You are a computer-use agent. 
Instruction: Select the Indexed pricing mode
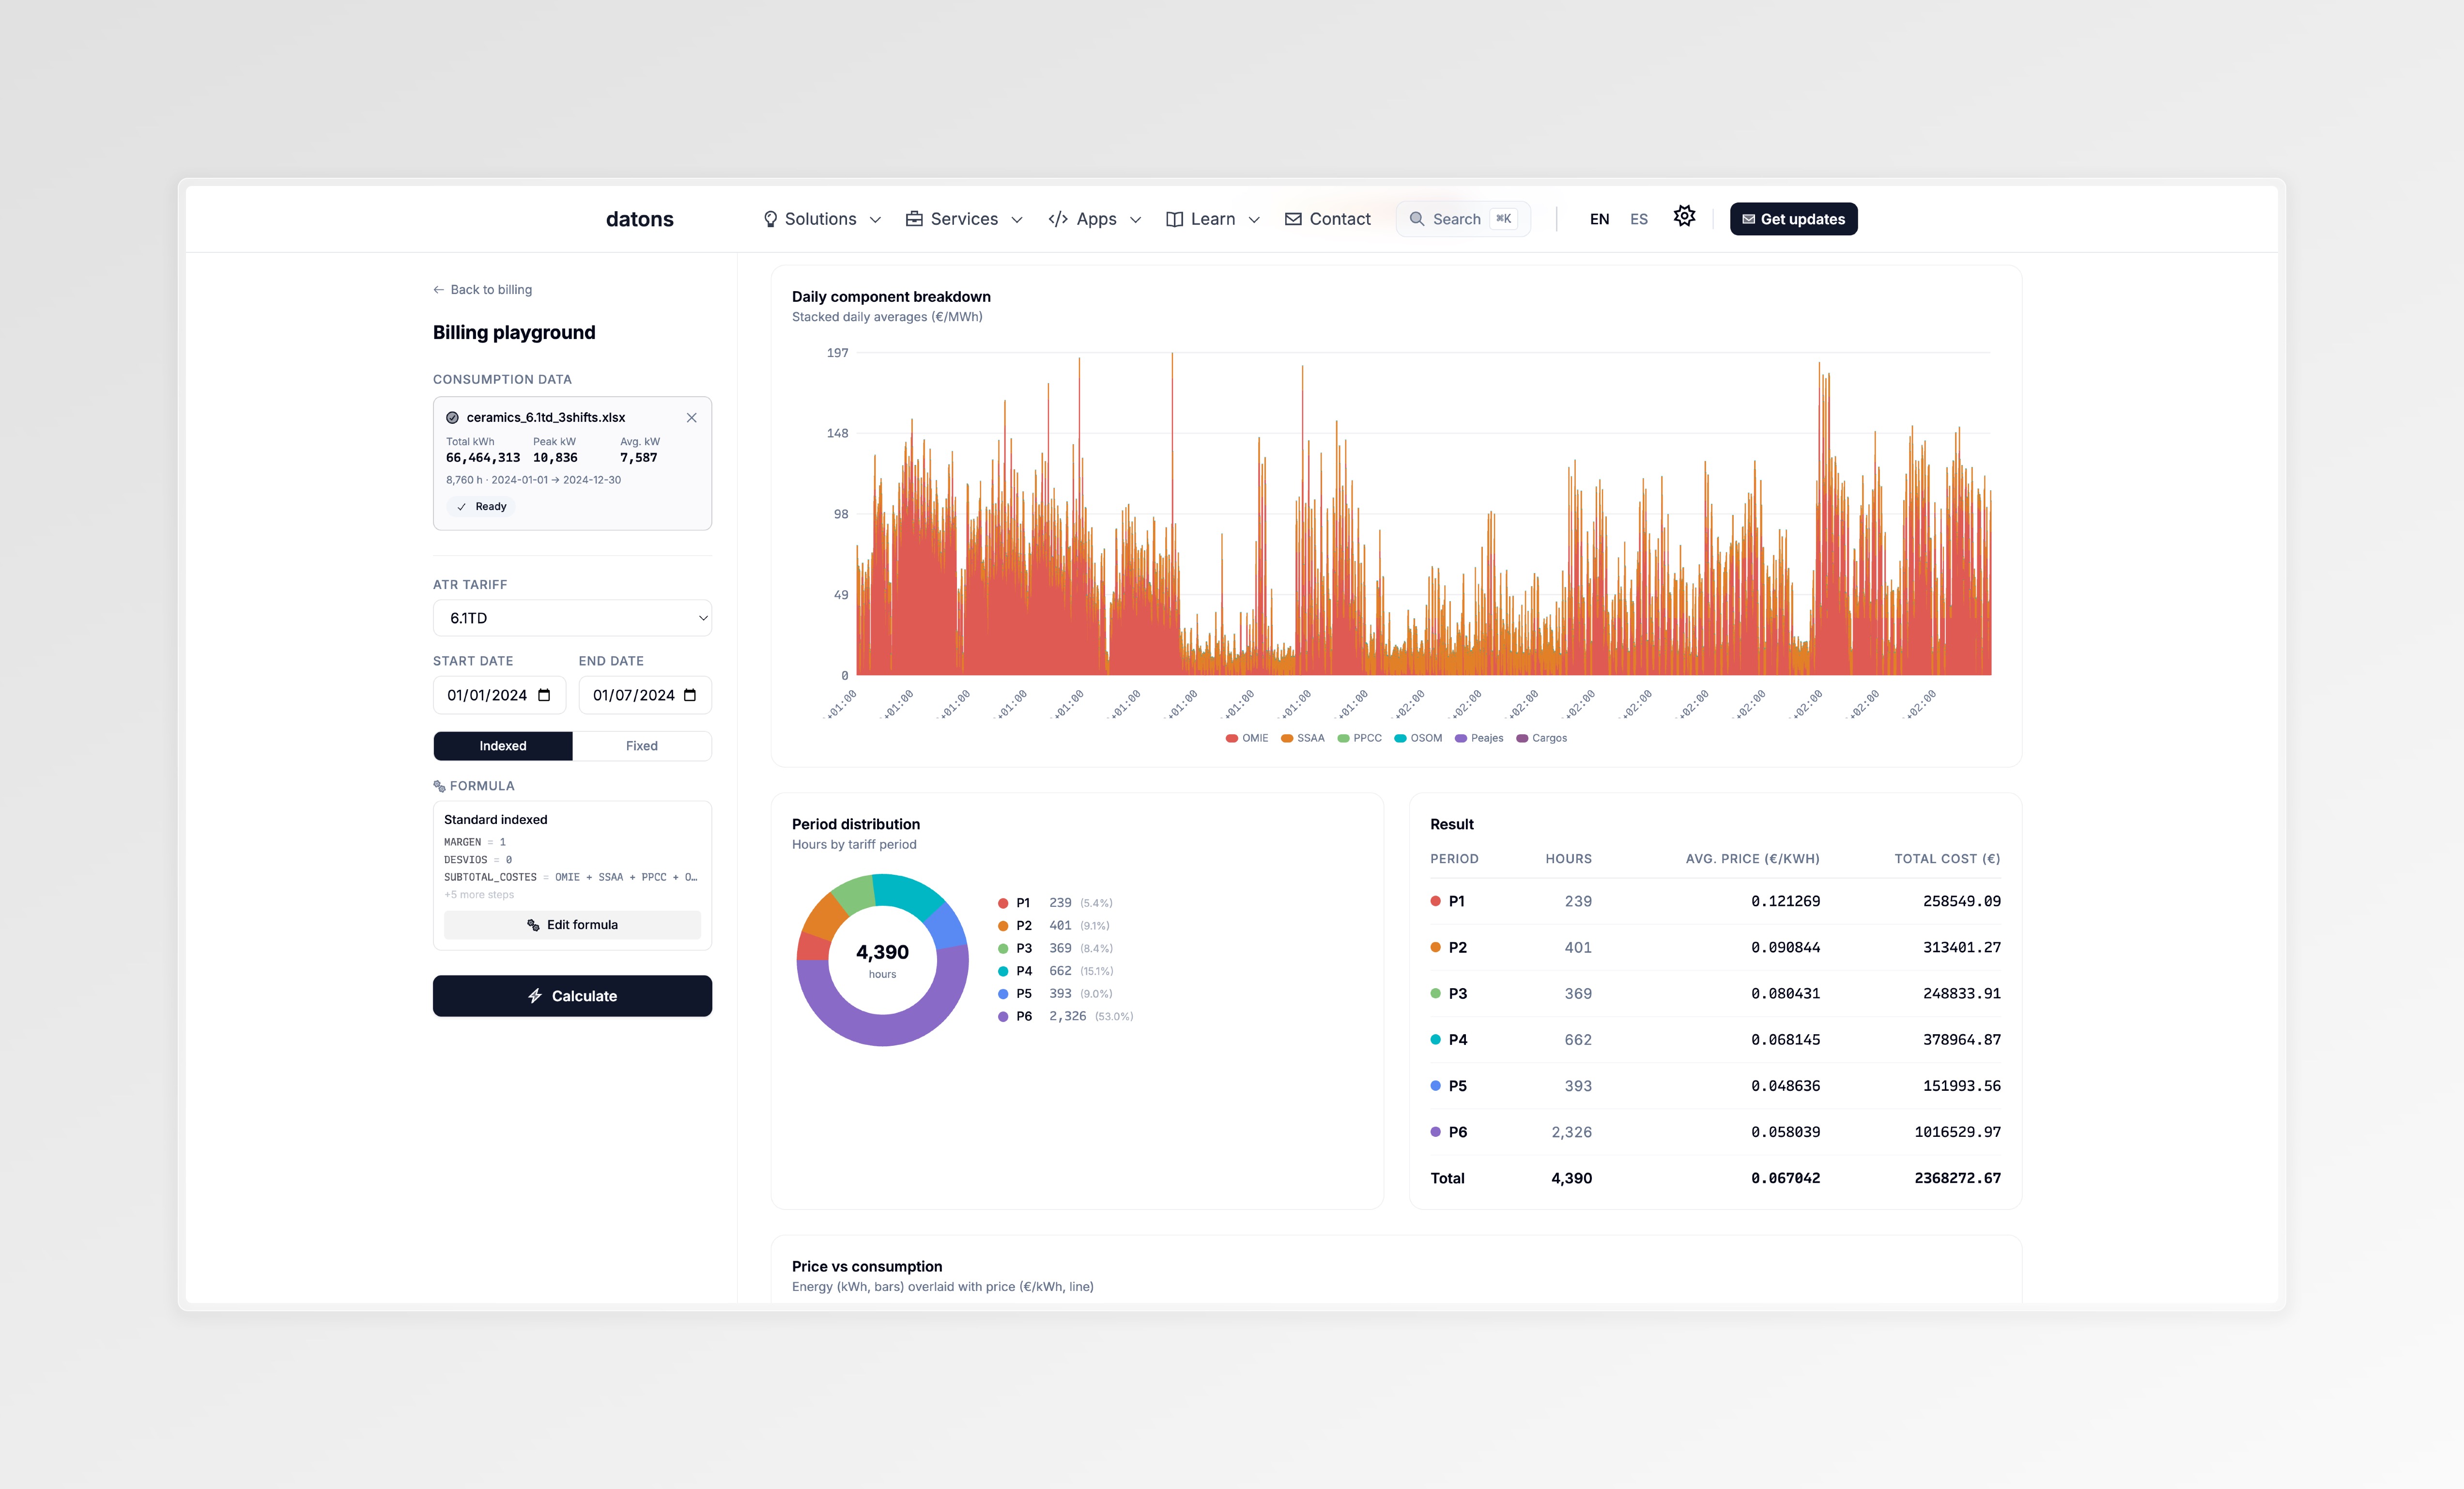coord(502,745)
